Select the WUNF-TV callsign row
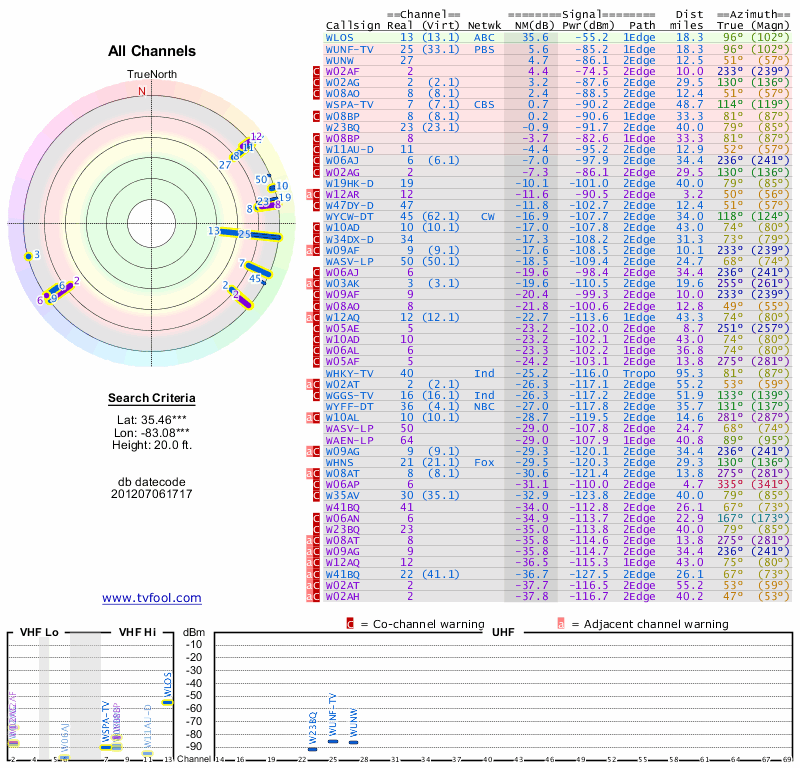 (349, 49)
